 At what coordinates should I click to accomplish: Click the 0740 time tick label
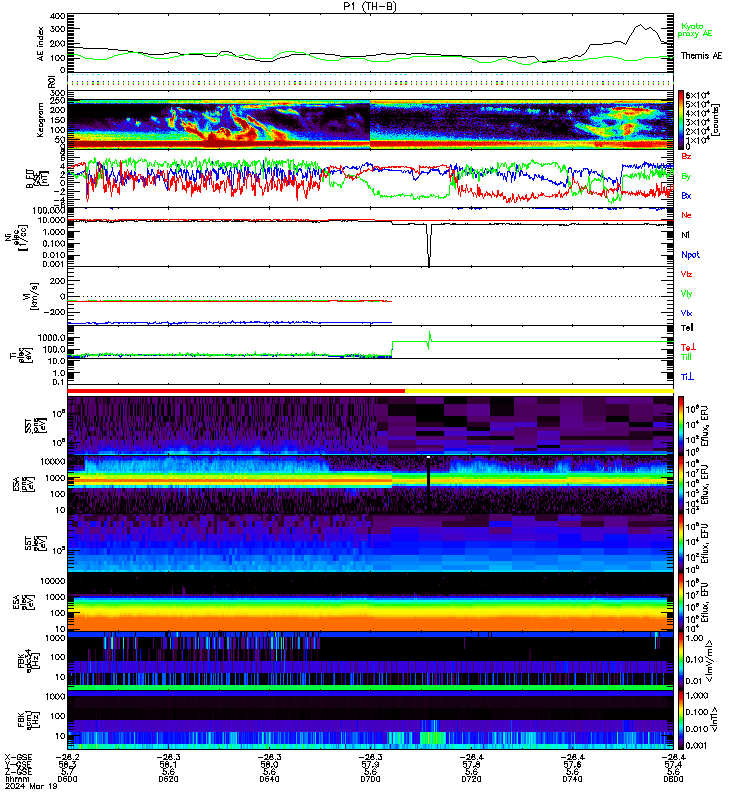point(572,779)
